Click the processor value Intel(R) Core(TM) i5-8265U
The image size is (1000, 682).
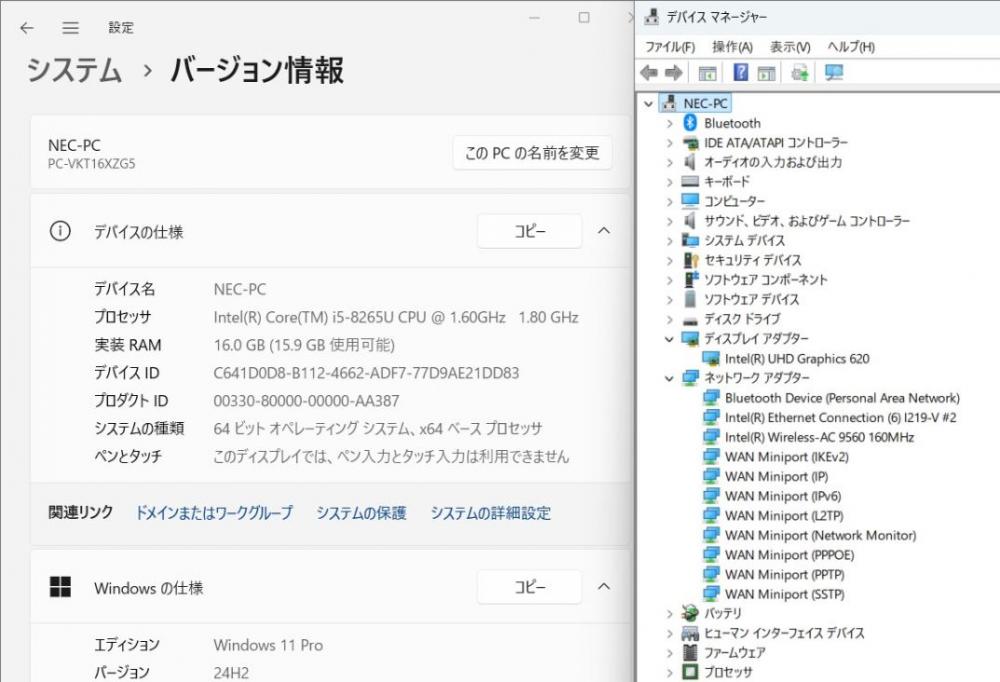click(395, 317)
